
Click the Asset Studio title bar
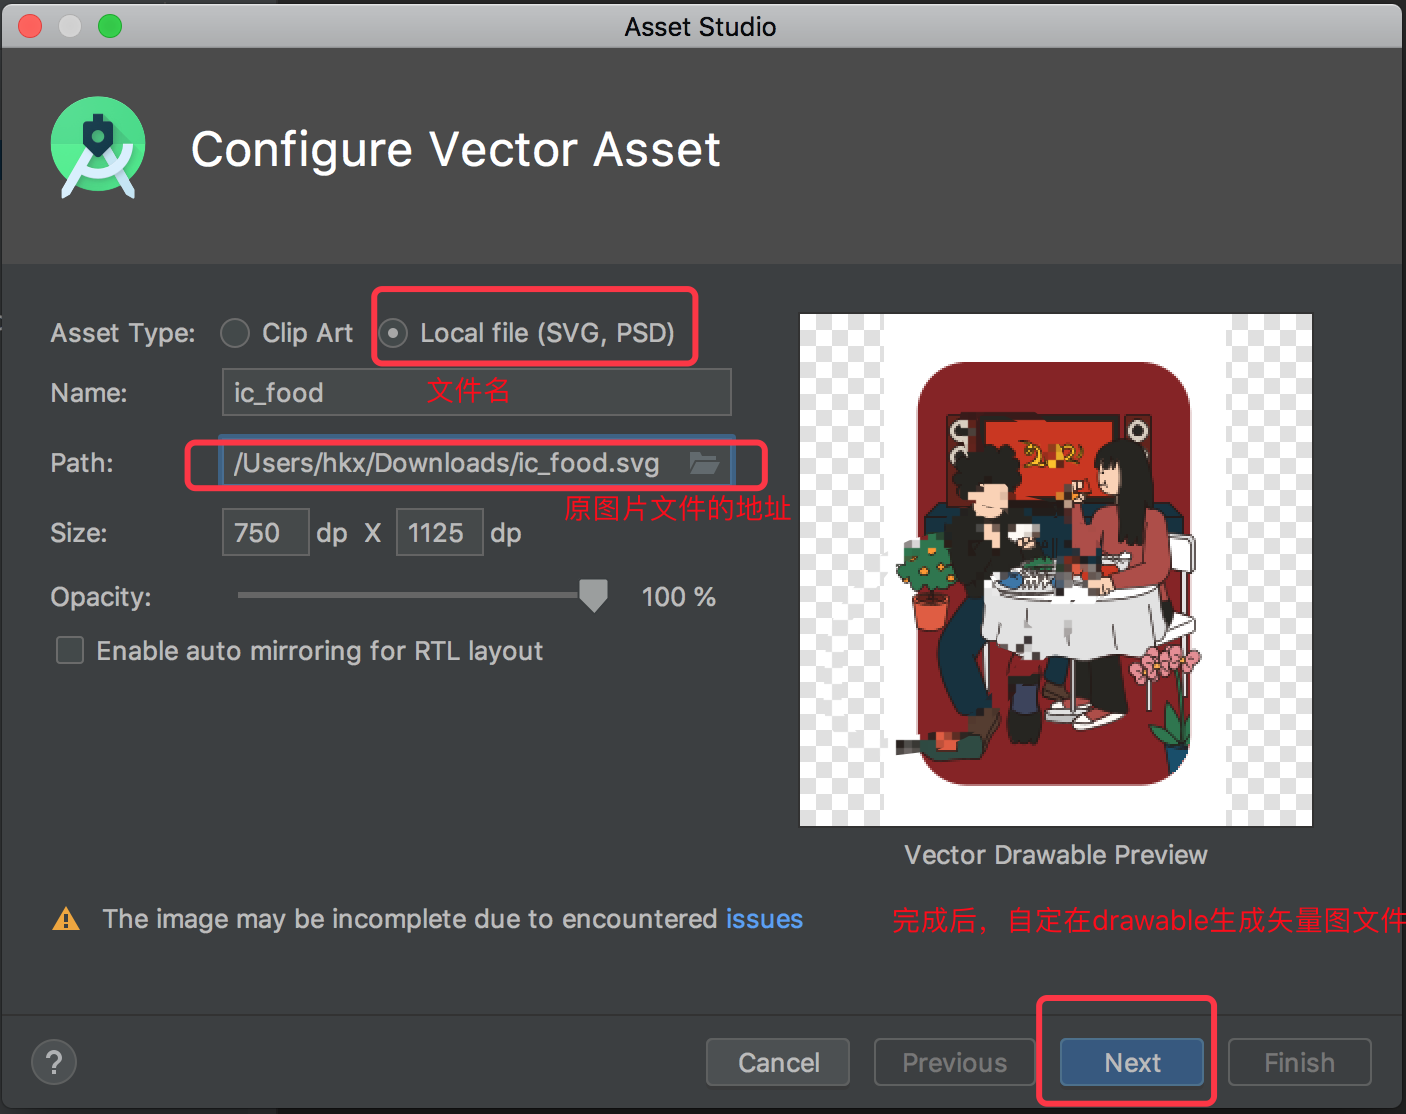tap(700, 26)
